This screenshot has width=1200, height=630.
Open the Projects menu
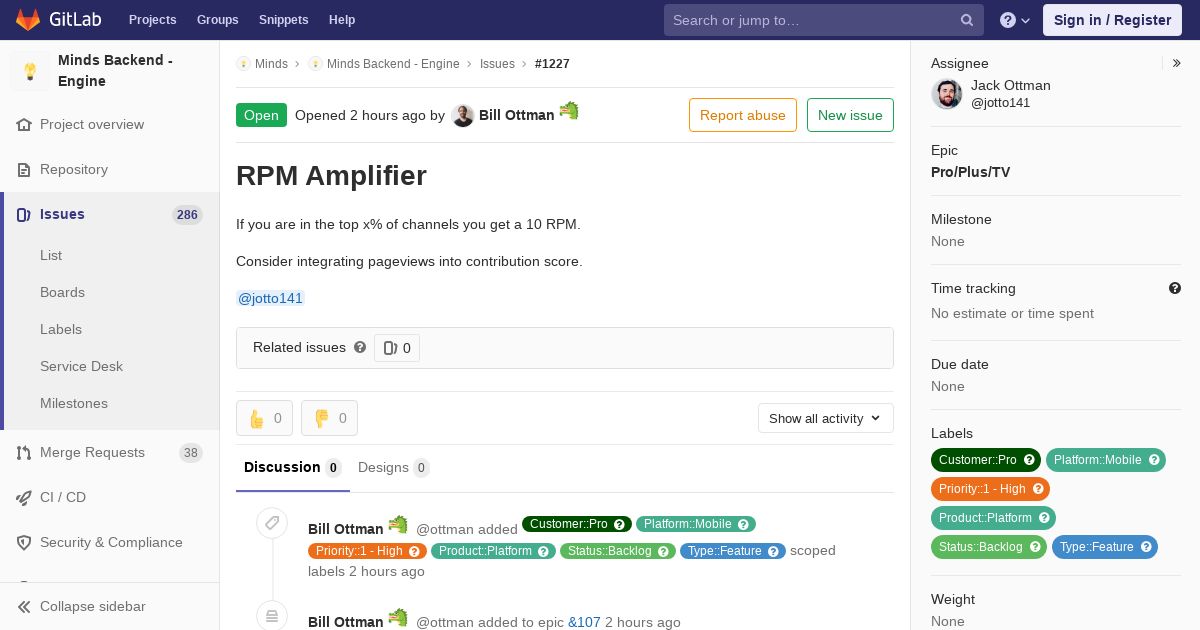coord(153,20)
